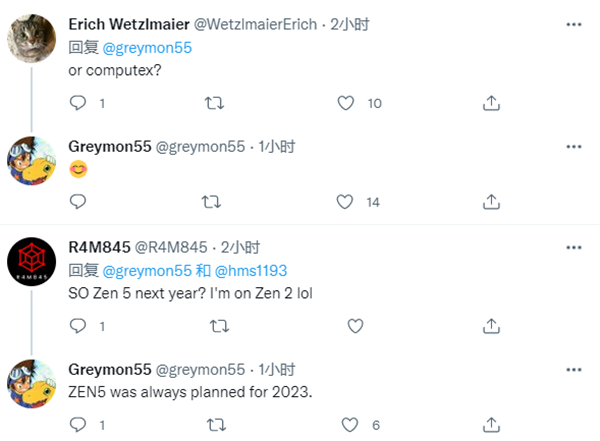Retweet Erich Wetzlmaier's "or computex?" tweet
This screenshot has height=441, width=600.
213,102
